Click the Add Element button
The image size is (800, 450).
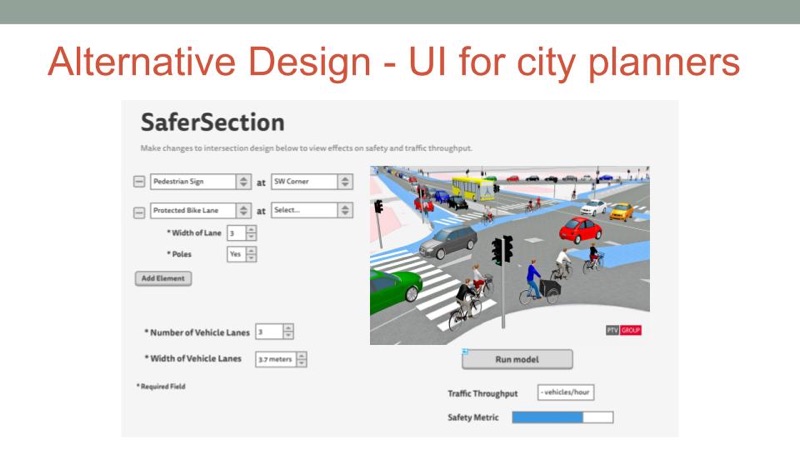(163, 279)
